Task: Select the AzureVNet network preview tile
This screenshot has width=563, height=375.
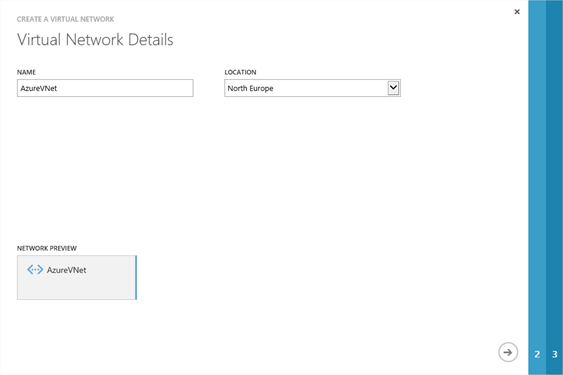Action: coord(77,277)
